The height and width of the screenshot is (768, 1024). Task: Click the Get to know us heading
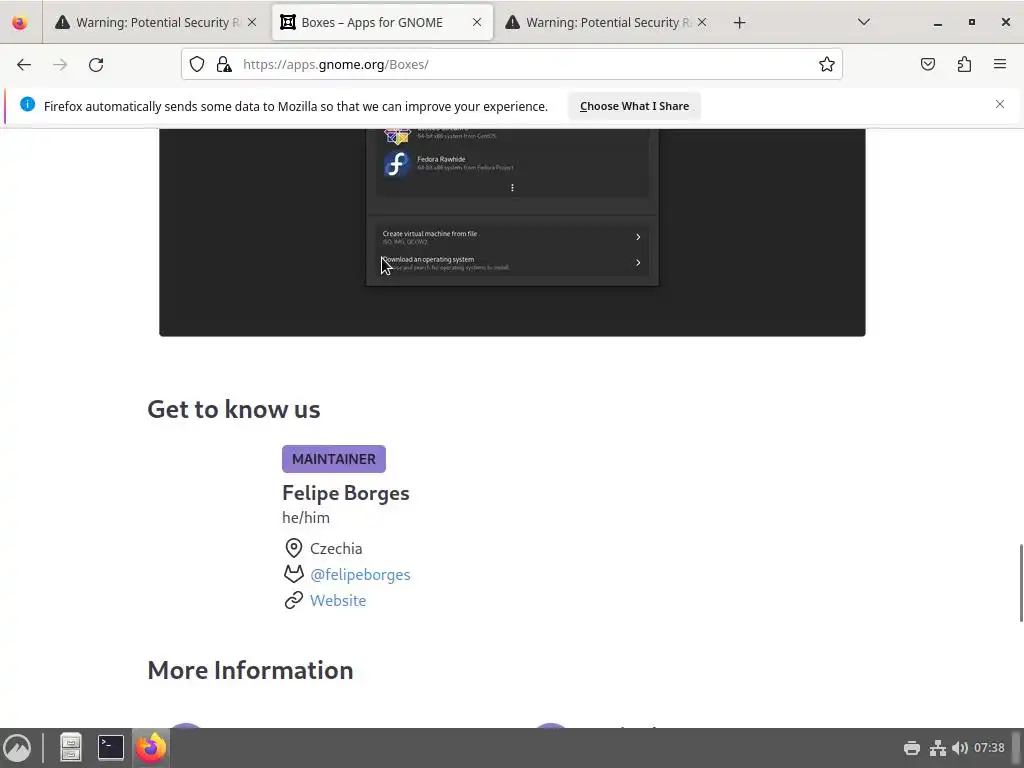tap(234, 409)
